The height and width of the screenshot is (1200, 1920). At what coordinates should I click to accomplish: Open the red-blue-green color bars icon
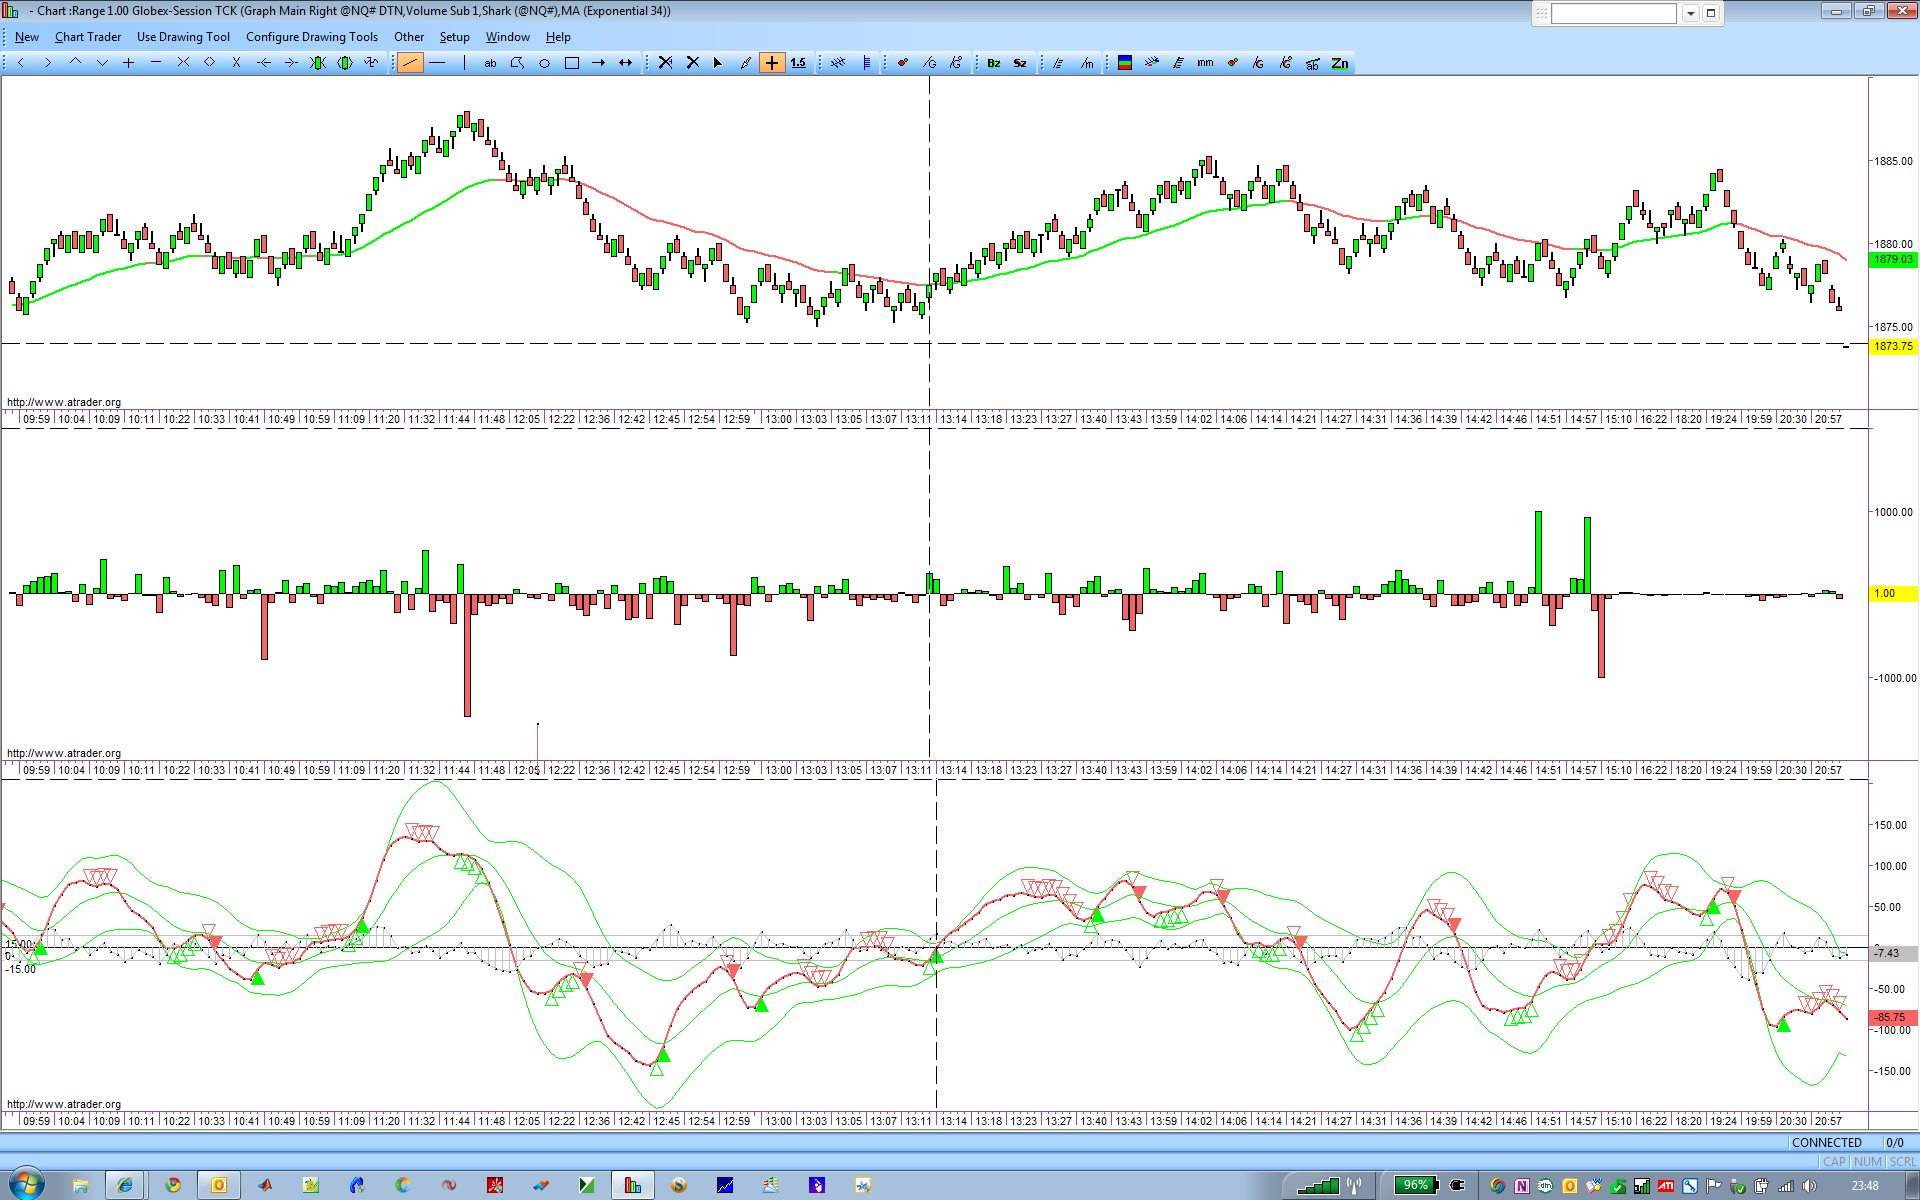(1125, 63)
